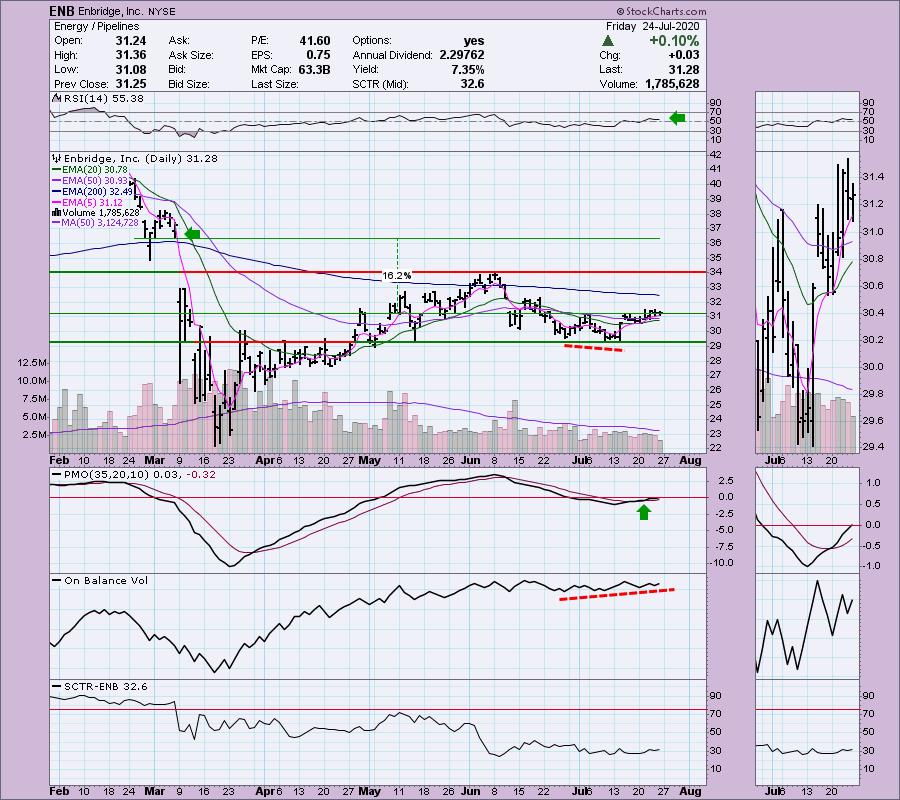Select the red dashed trendline under July prices
The image size is (900, 800).
click(593, 348)
